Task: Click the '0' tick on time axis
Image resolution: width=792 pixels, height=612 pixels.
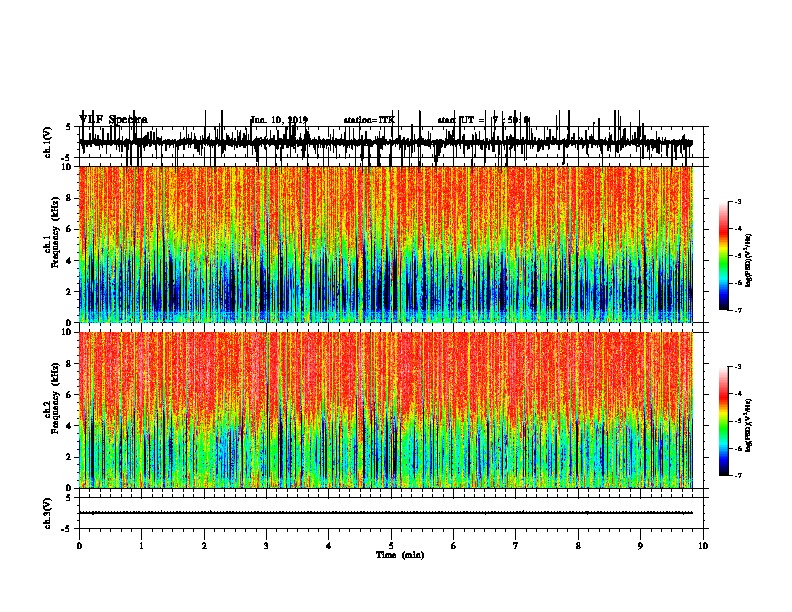Action: [x=79, y=546]
